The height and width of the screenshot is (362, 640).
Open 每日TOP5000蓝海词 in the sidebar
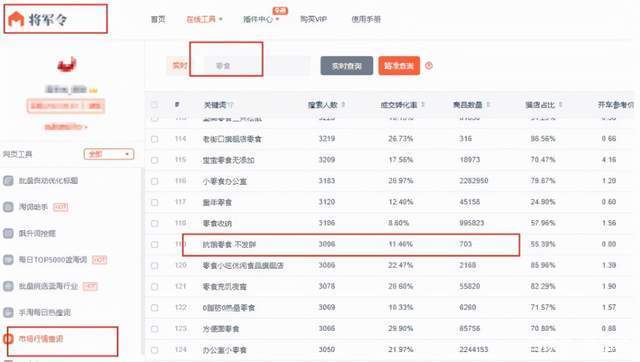click(x=53, y=260)
